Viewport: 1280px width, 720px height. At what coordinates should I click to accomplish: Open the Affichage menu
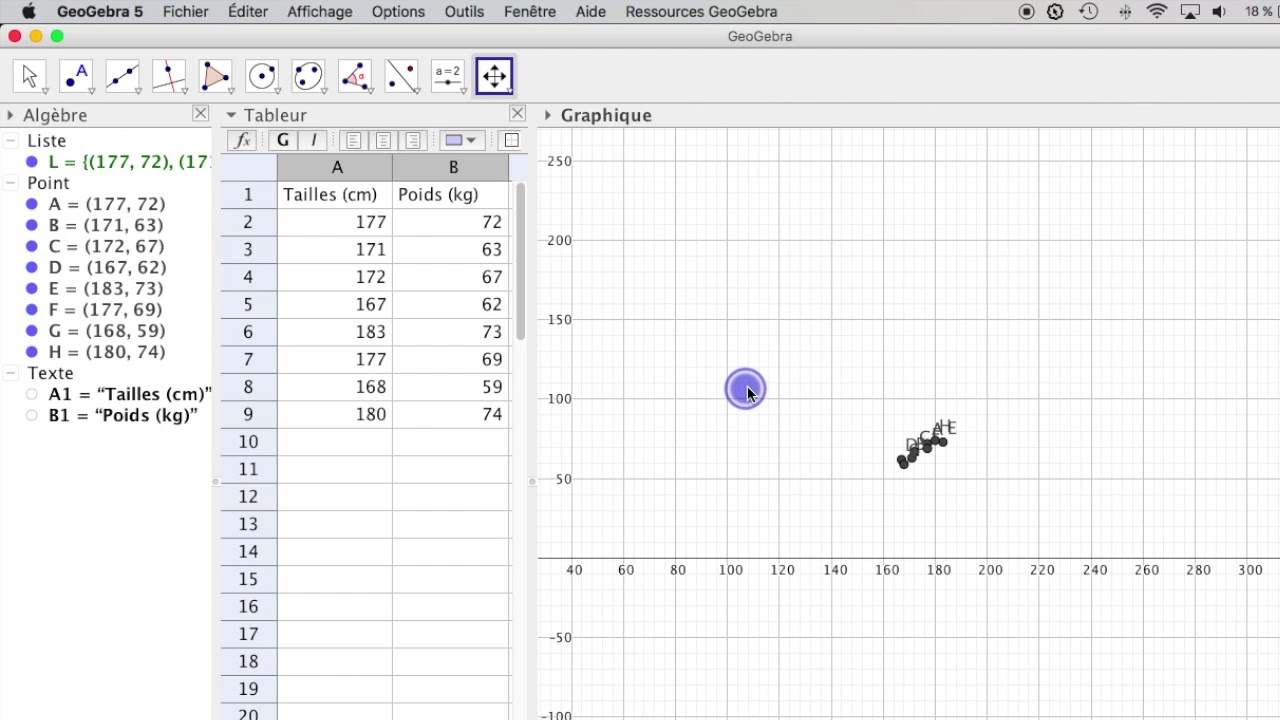coord(320,12)
